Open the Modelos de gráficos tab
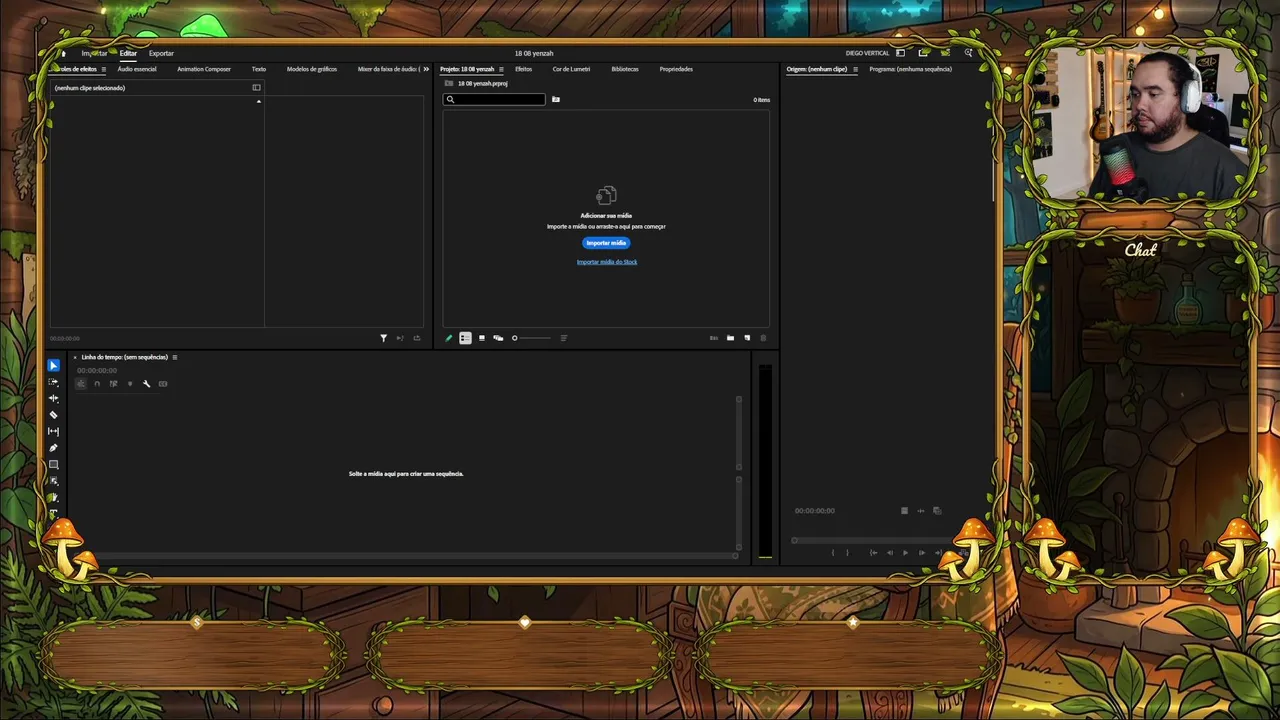 click(312, 69)
